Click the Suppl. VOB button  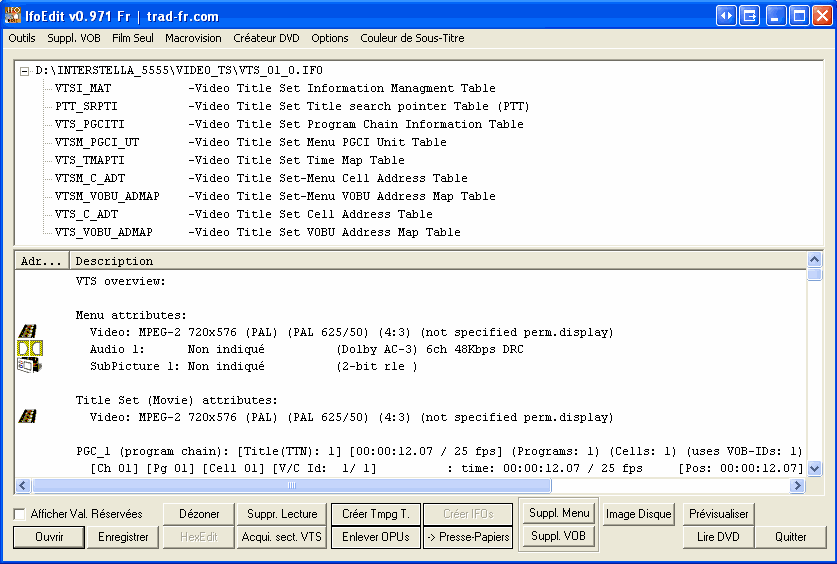pyautogui.click(x=559, y=536)
